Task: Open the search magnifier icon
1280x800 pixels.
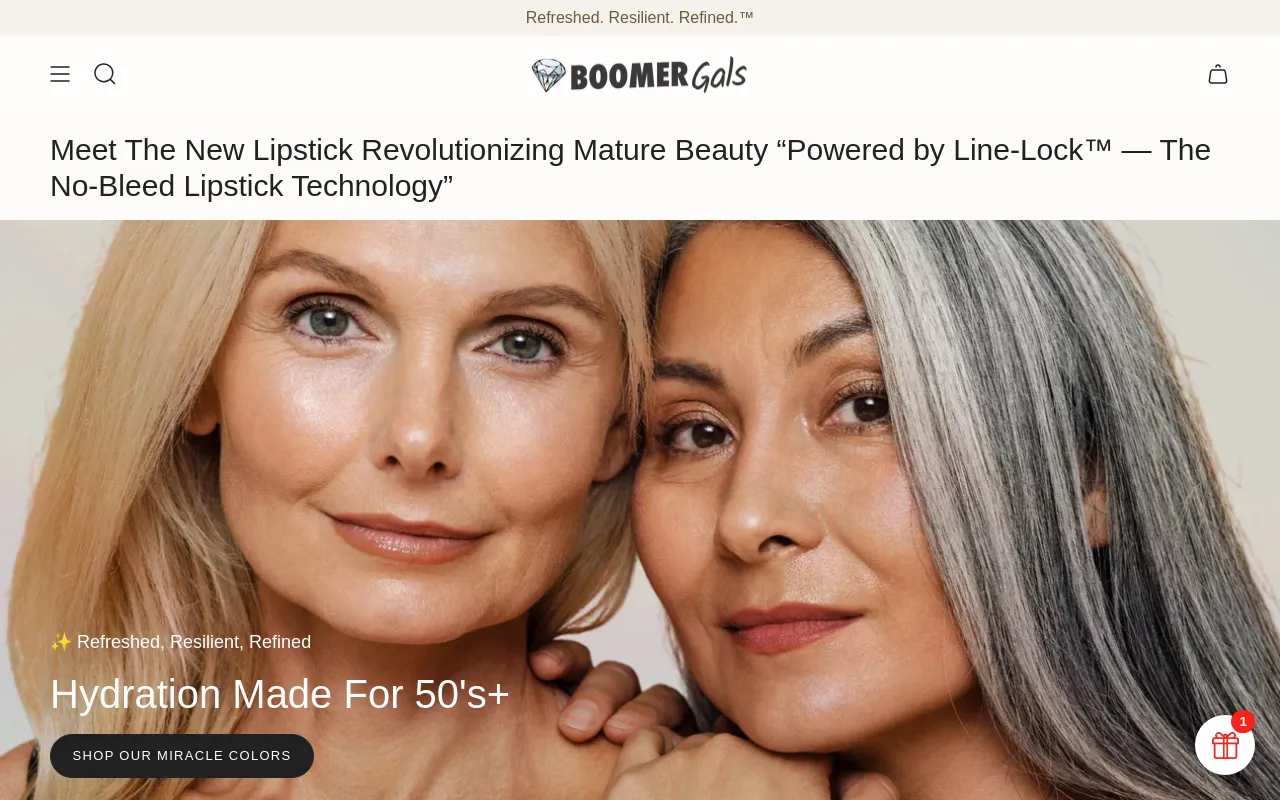Action: [x=105, y=74]
